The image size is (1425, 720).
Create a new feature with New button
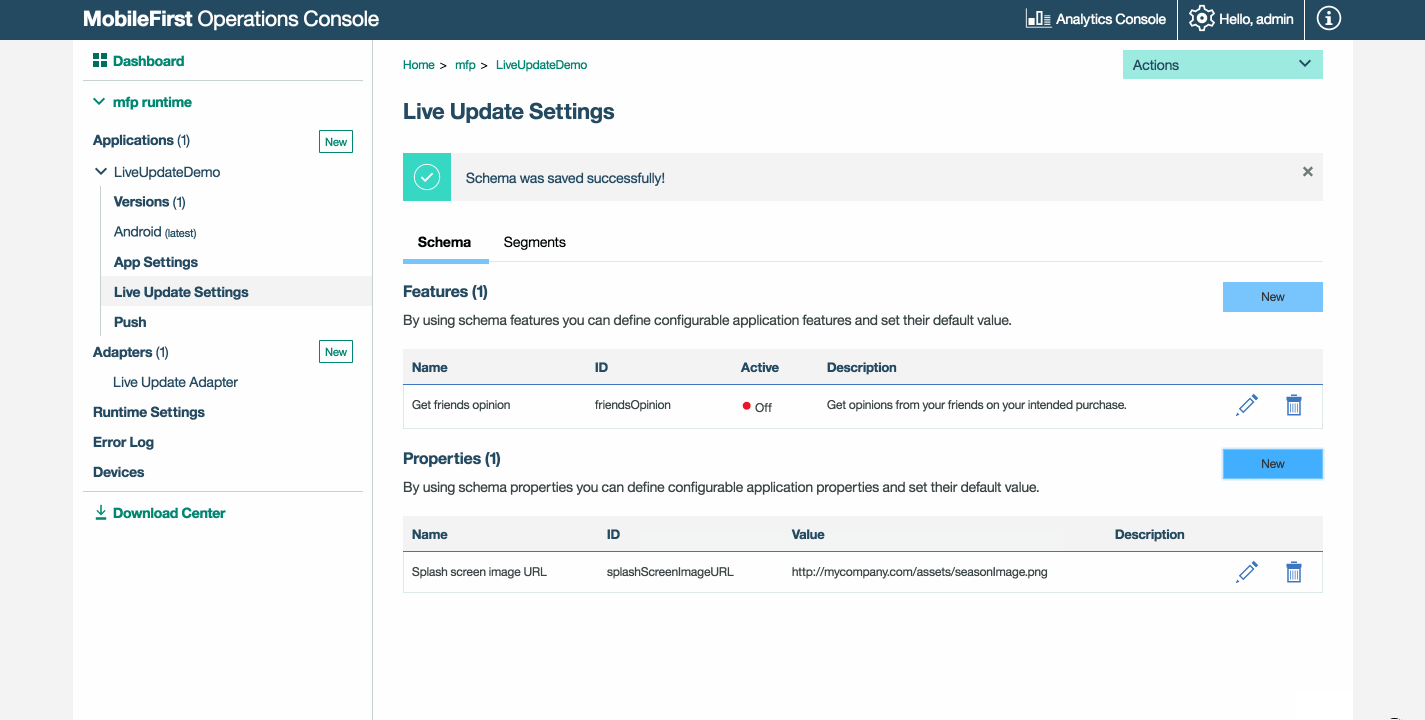coord(1273,297)
